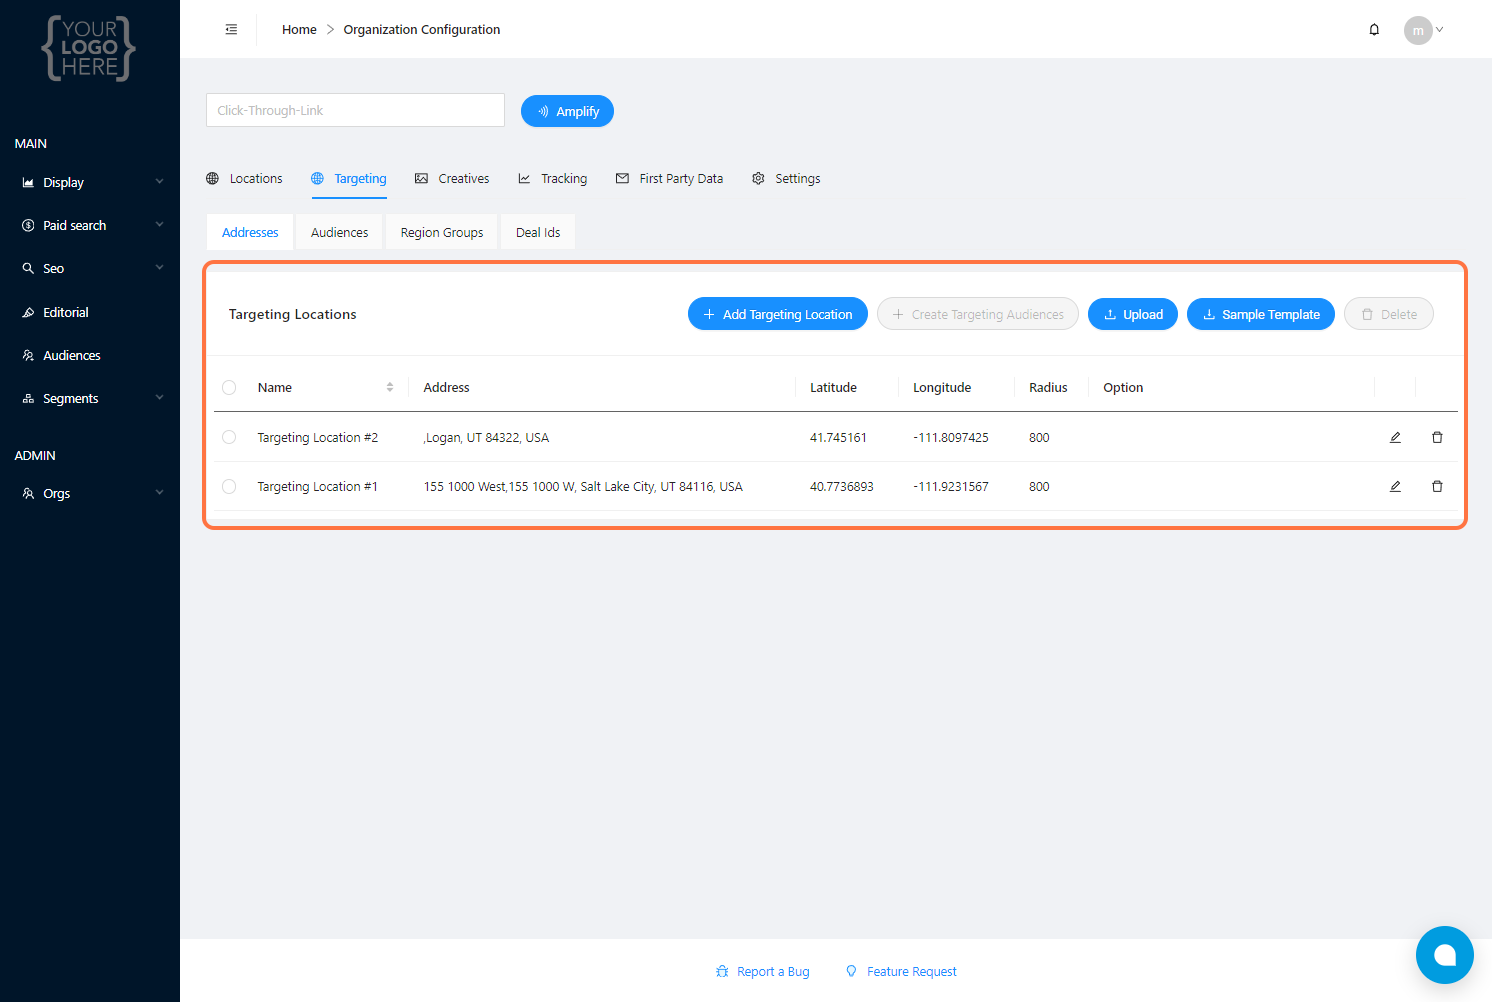
Task: Open the chat support bubble
Action: point(1444,955)
